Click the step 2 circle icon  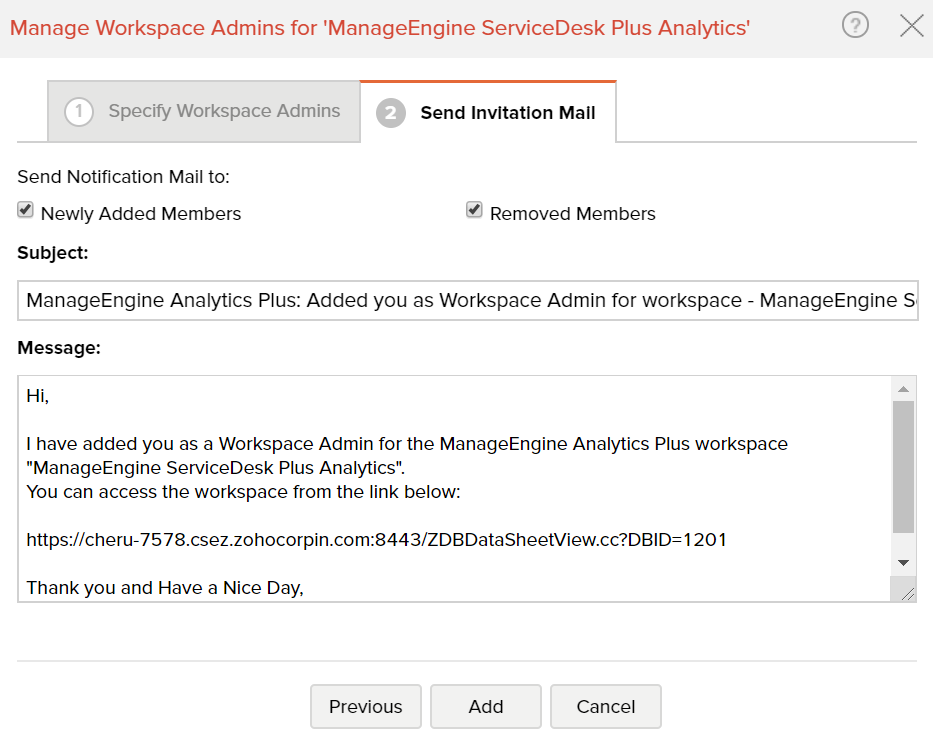391,112
